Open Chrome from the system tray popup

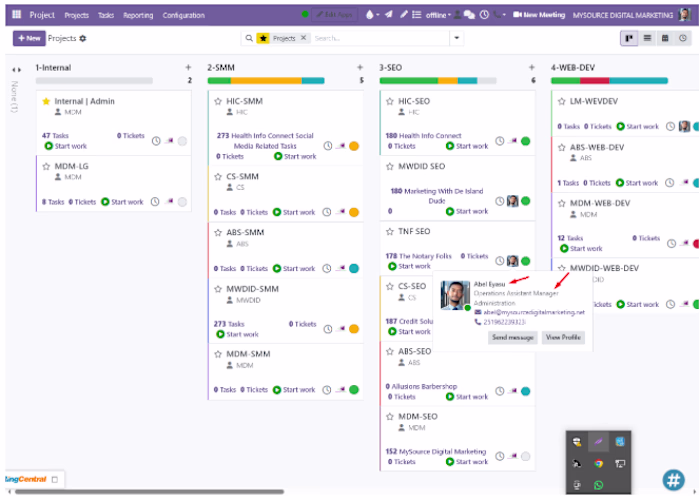(x=598, y=463)
